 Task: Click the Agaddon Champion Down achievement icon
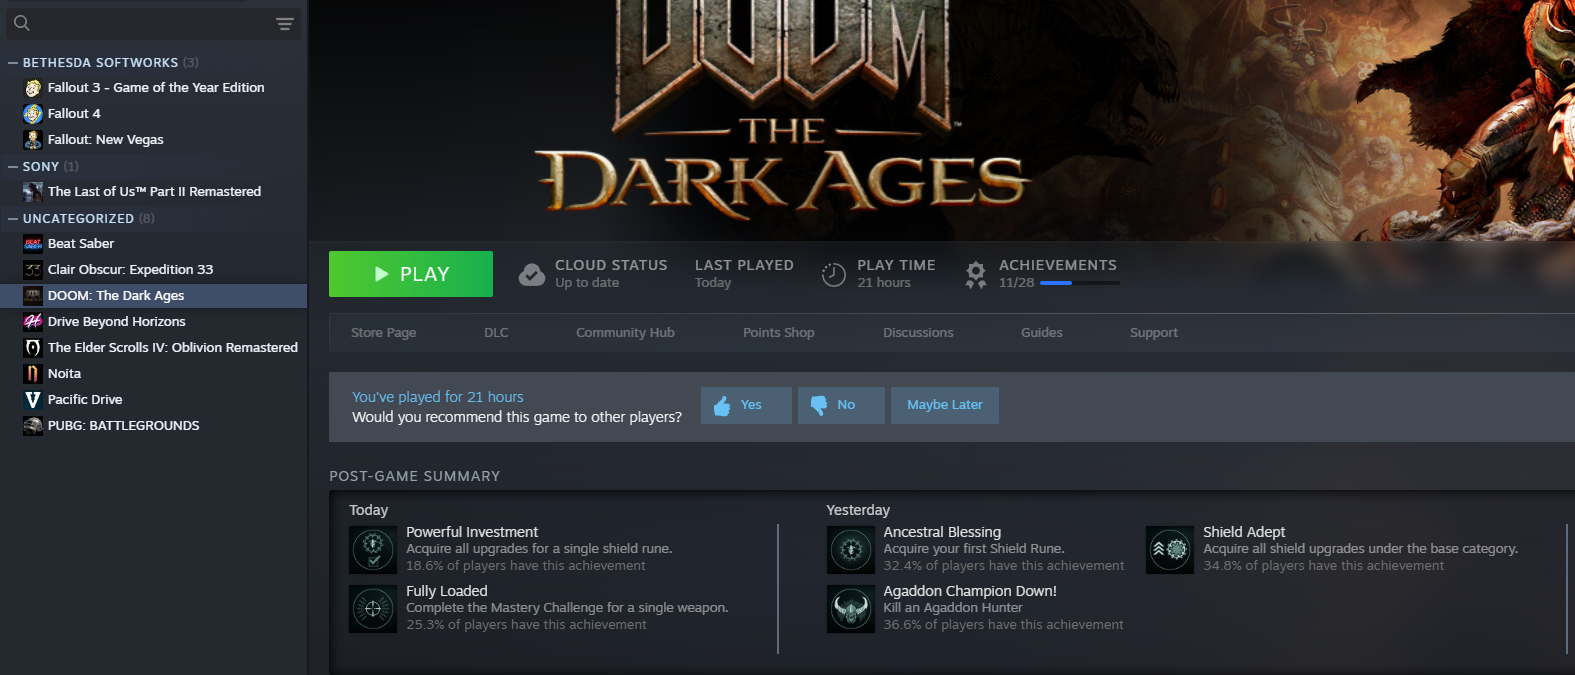(851, 608)
